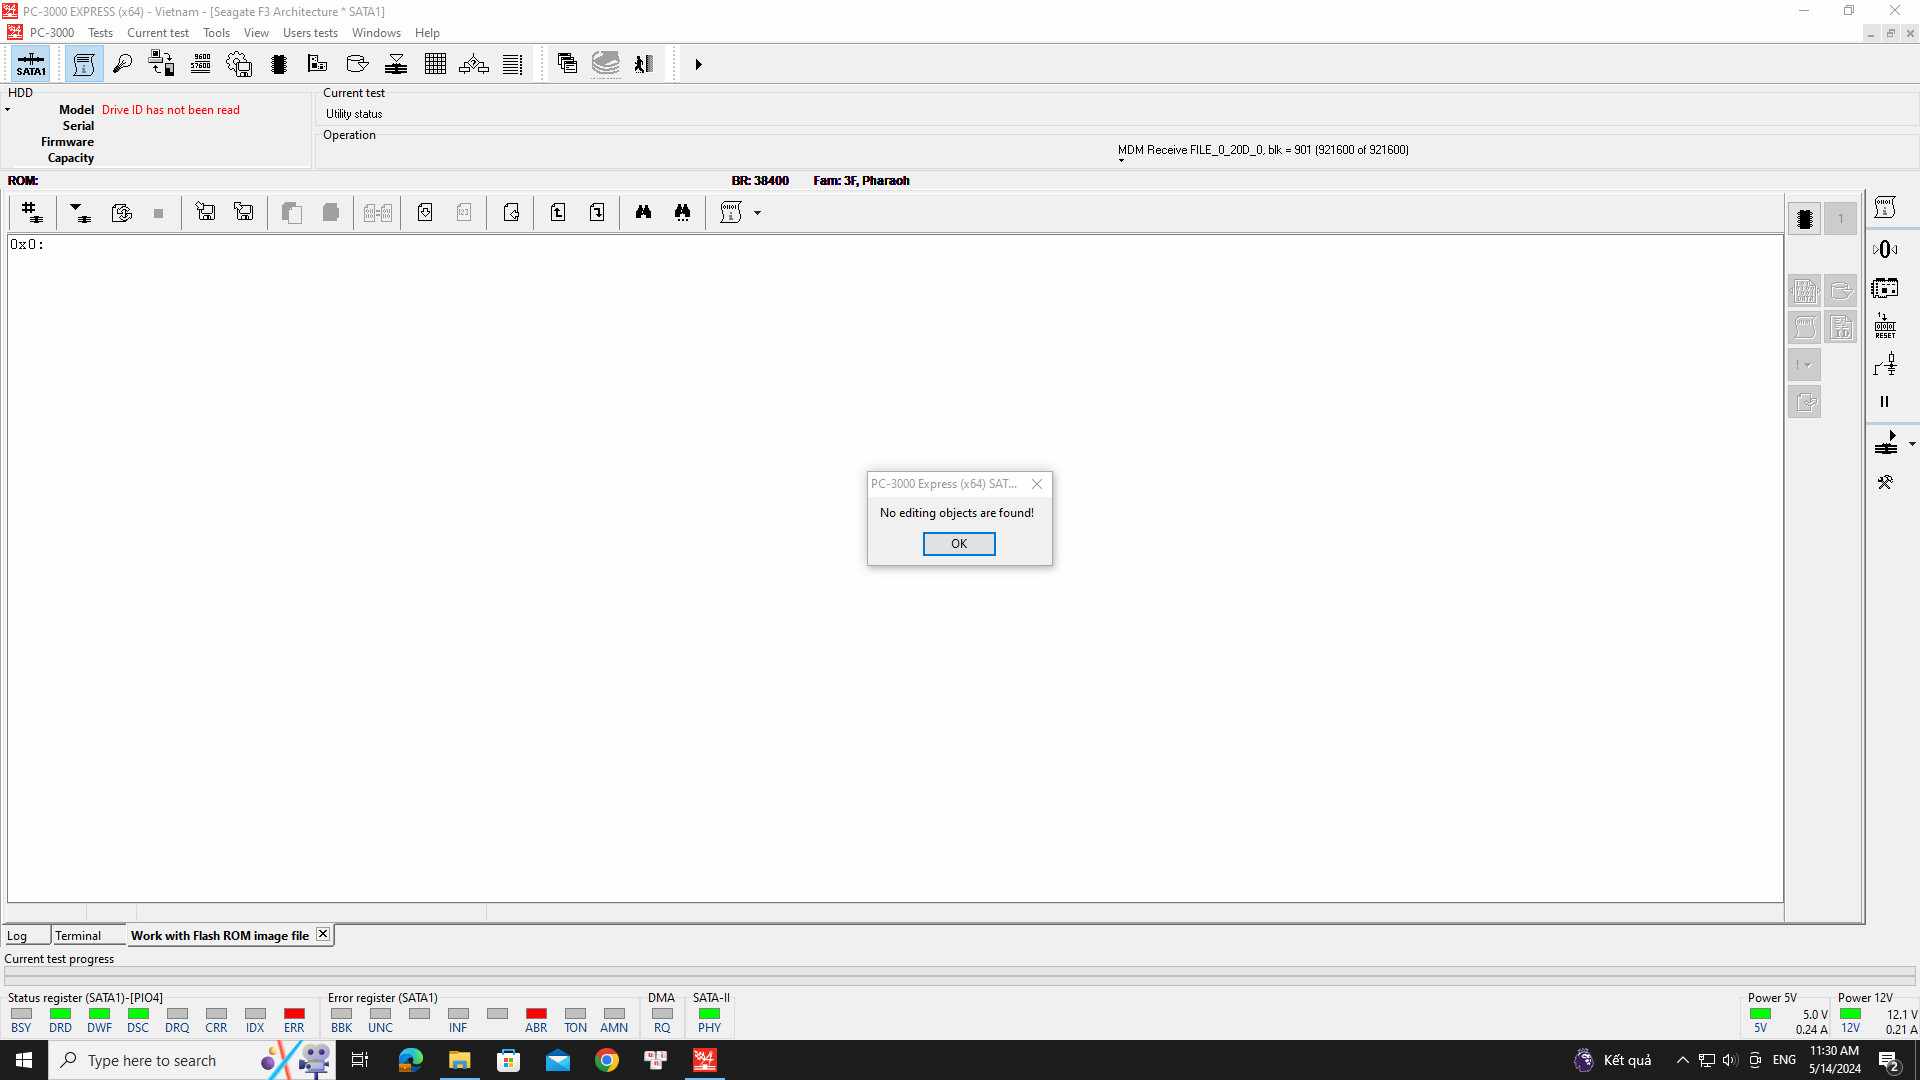Viewport: 1920px width, 1080px height.
Task: Click the PC board card icon in right sidebar
Action: pyautogui.click(x=1885, y=289)
